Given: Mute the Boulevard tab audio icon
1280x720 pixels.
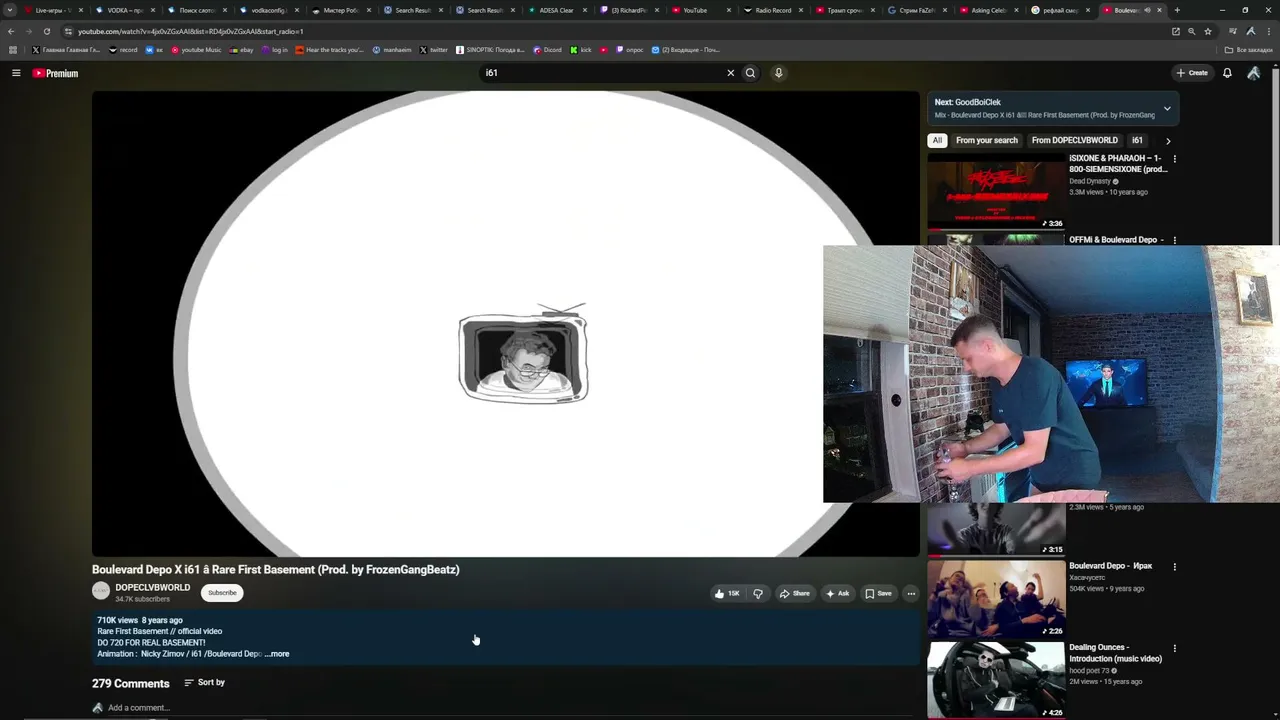Looking at the screenshot, I should (x=1147, y=10).
